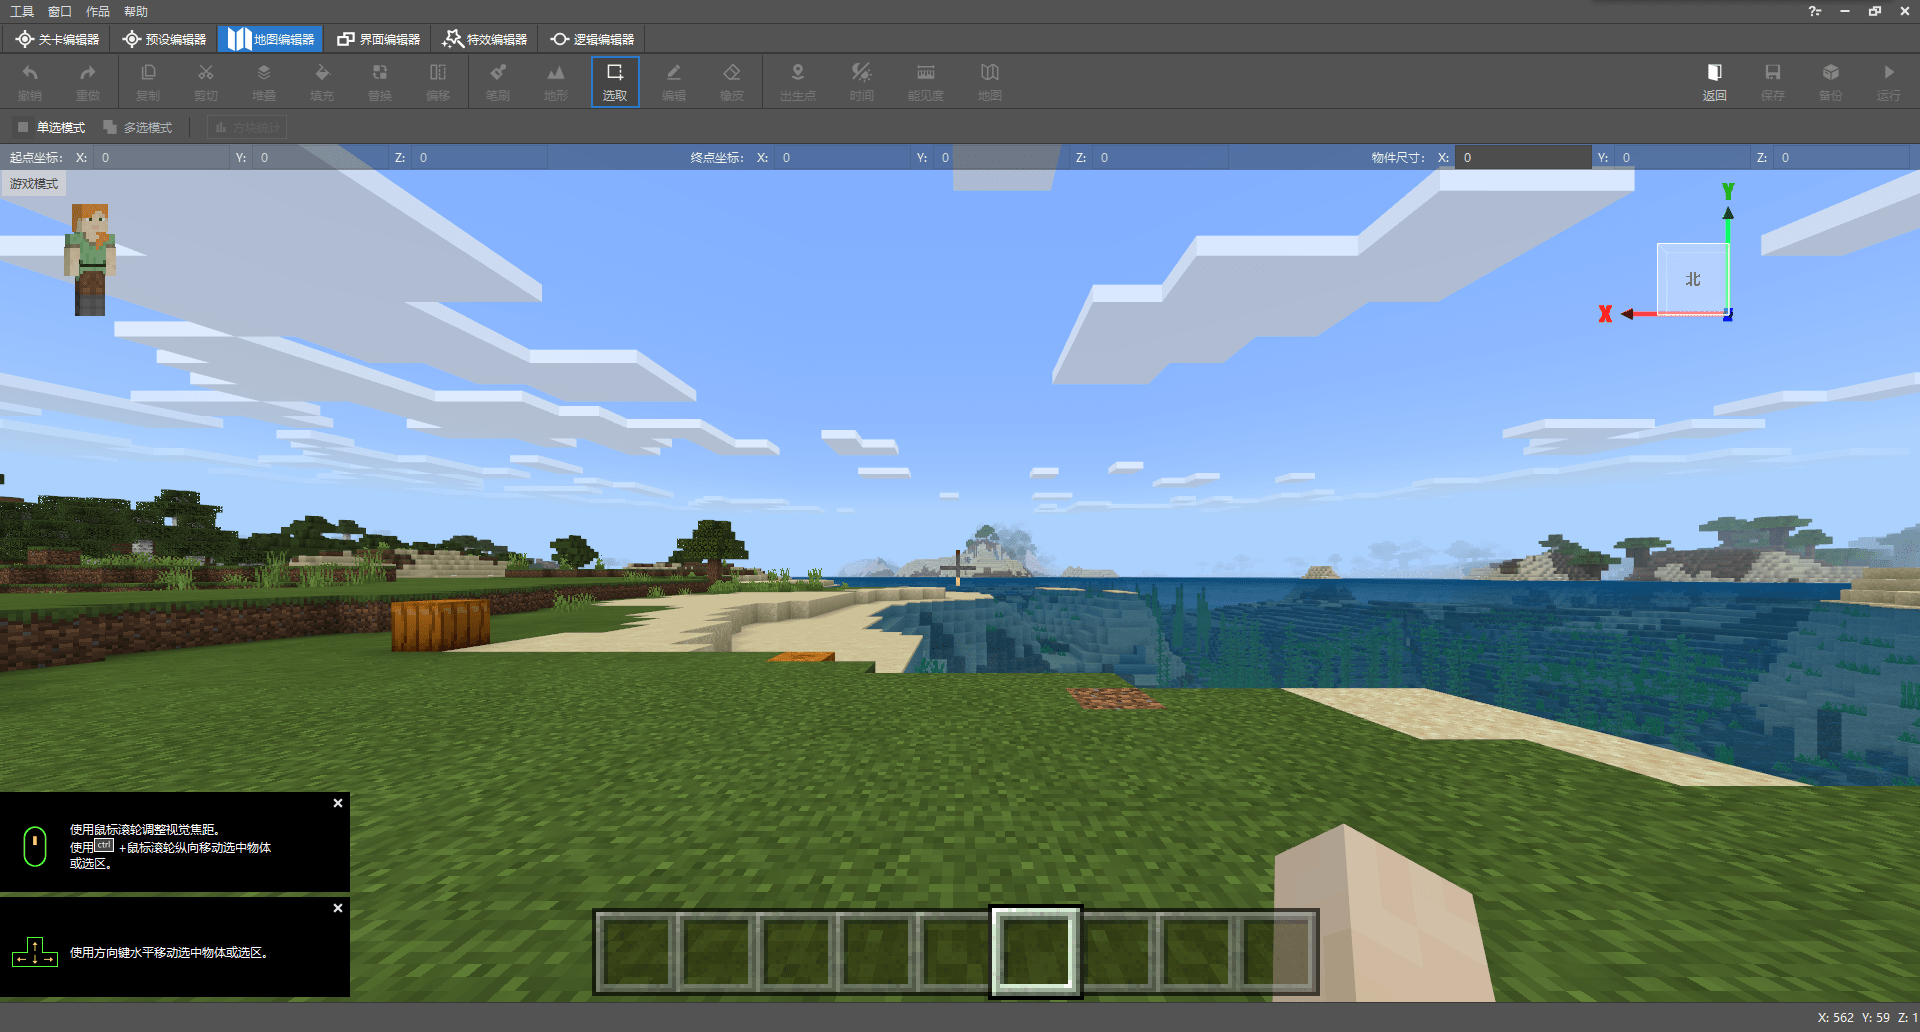Click the mouse wheel hint text
Image resolution: width=1920 pixels, height=1032 pixels.
(x=170, y=846)
